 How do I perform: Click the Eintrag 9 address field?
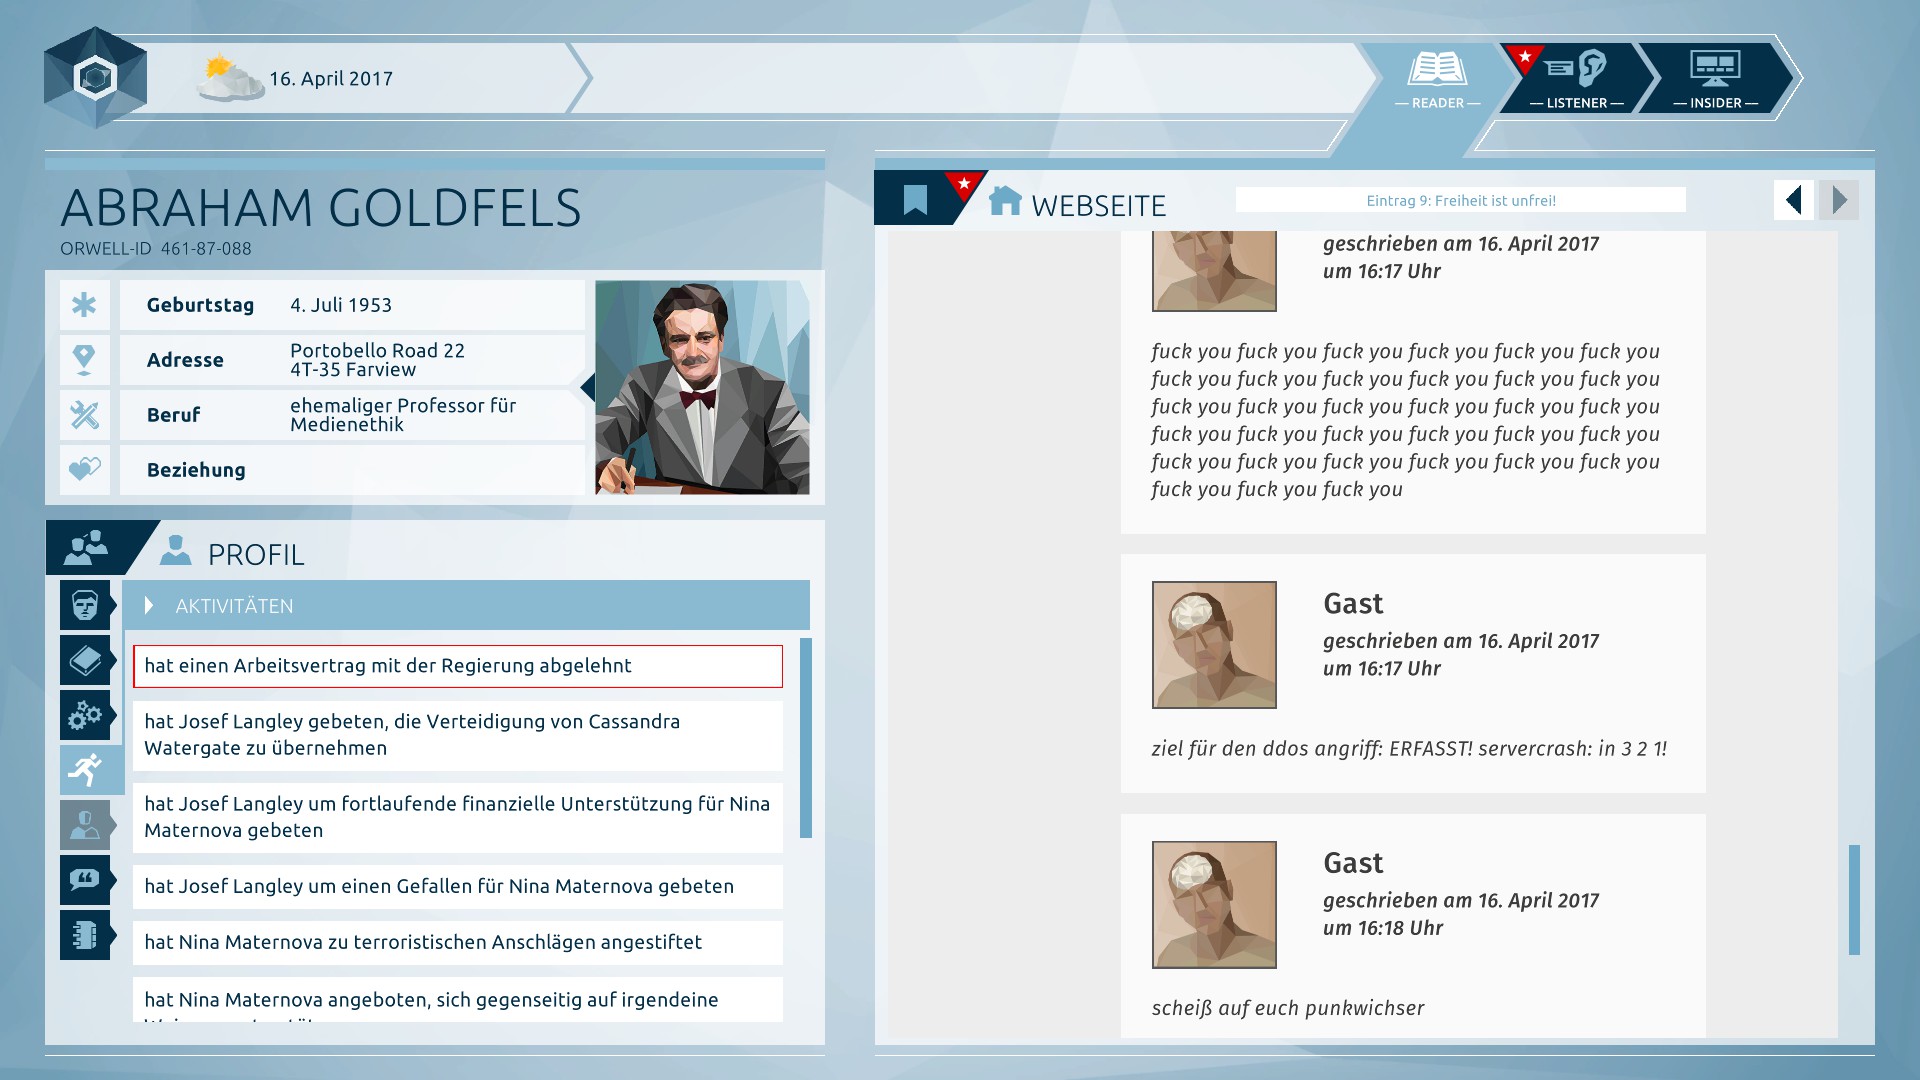coord(1460,200)
